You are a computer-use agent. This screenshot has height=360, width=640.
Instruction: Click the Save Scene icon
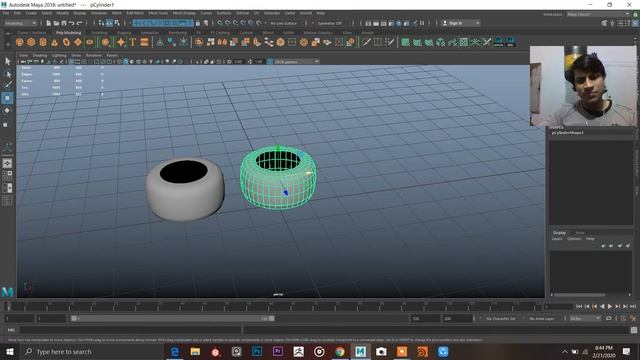click(x=64, y=23)
